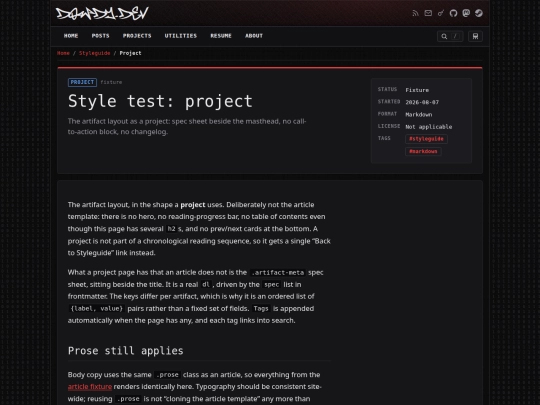Click the 'Style test: project' heading

click(x=160, y=101)
